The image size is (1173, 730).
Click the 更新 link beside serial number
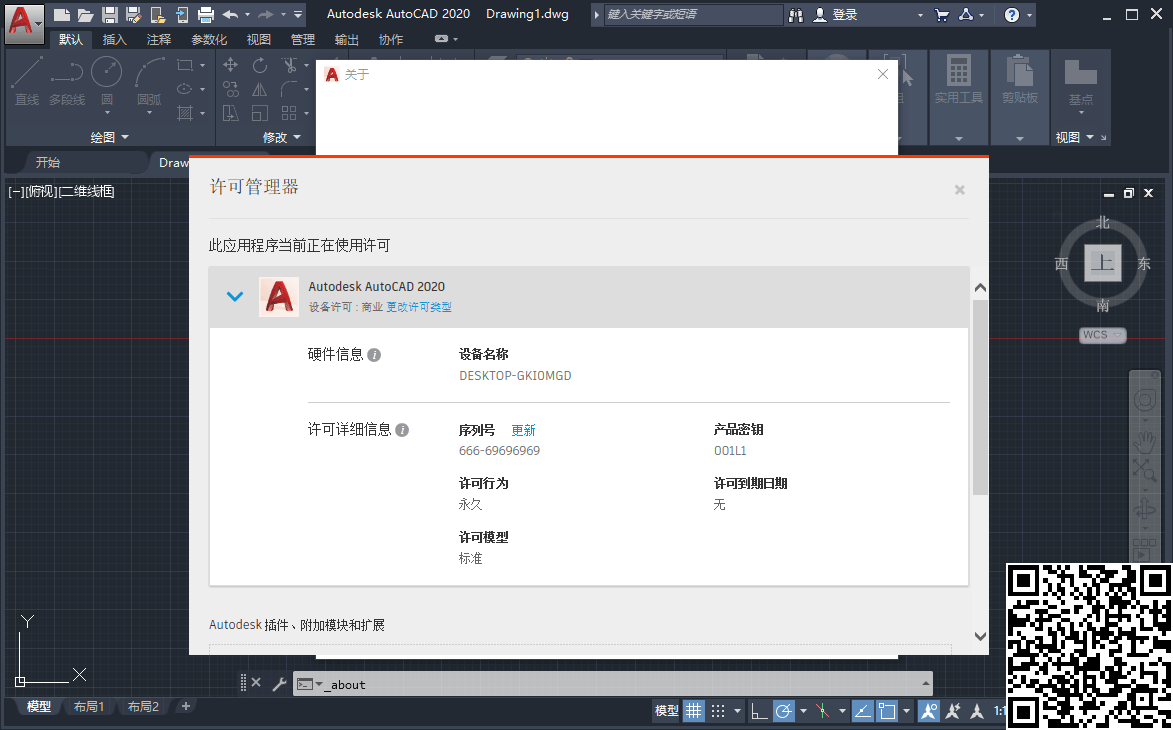click(524, 430)
